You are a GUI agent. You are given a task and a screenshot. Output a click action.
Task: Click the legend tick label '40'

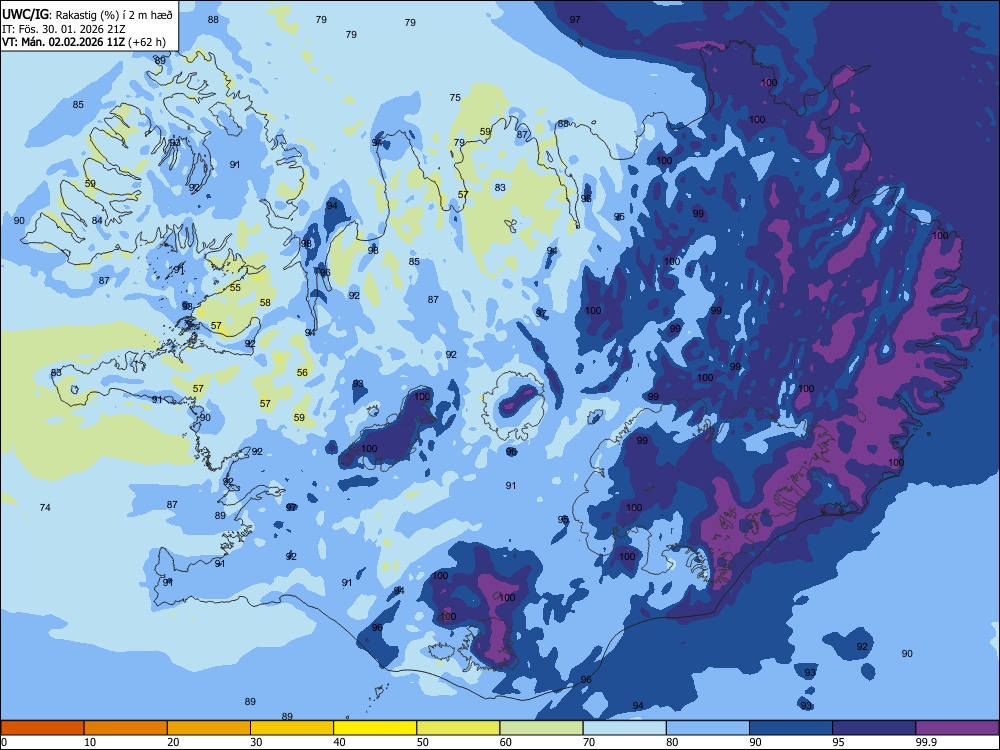point(339,742)
